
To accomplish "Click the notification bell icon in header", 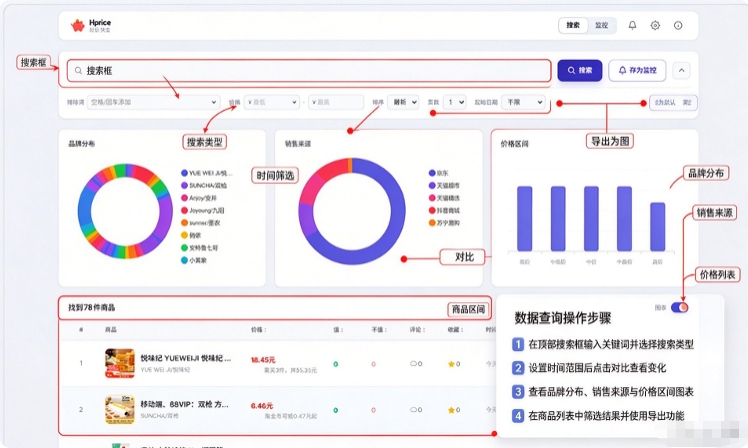I will [632, 25].
